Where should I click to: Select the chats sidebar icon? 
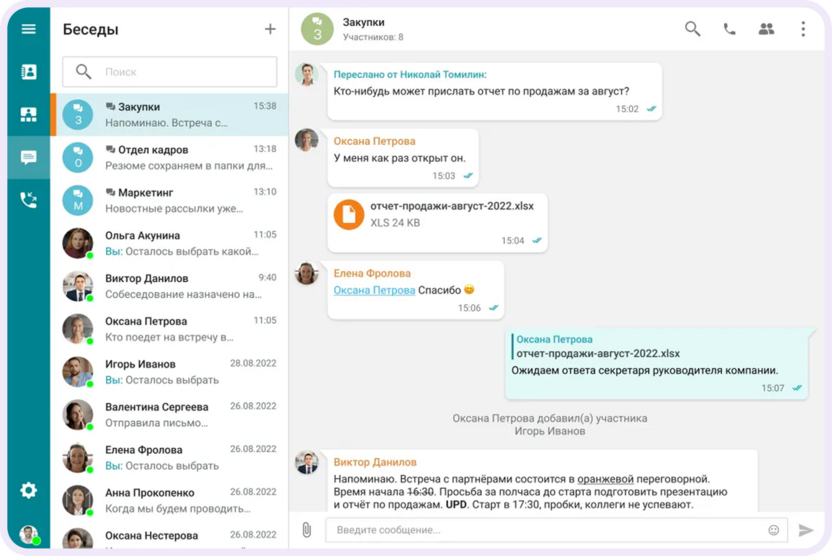tap(29, 157)
